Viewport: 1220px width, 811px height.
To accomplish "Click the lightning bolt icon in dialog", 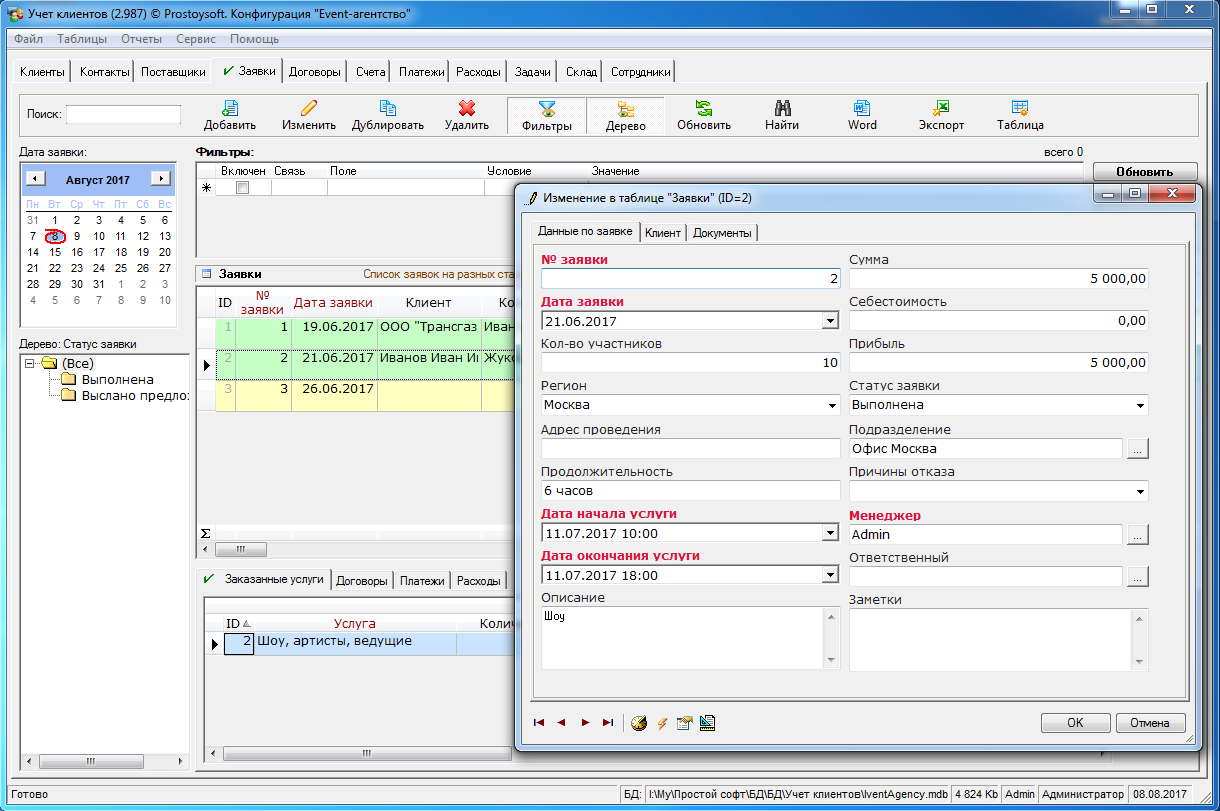I will tap(662, 723).
